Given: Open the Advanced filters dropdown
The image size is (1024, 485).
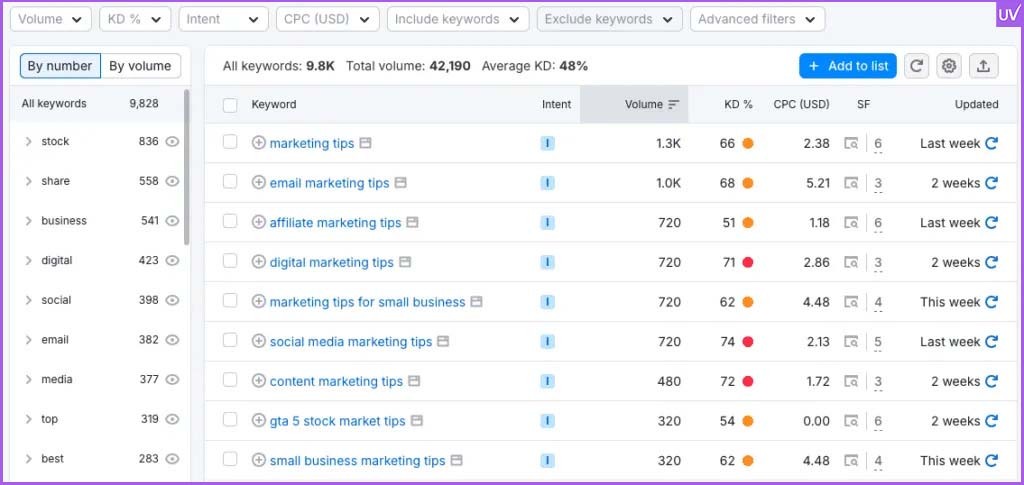Looking at the screenshot, I should [x=758, y=19].
